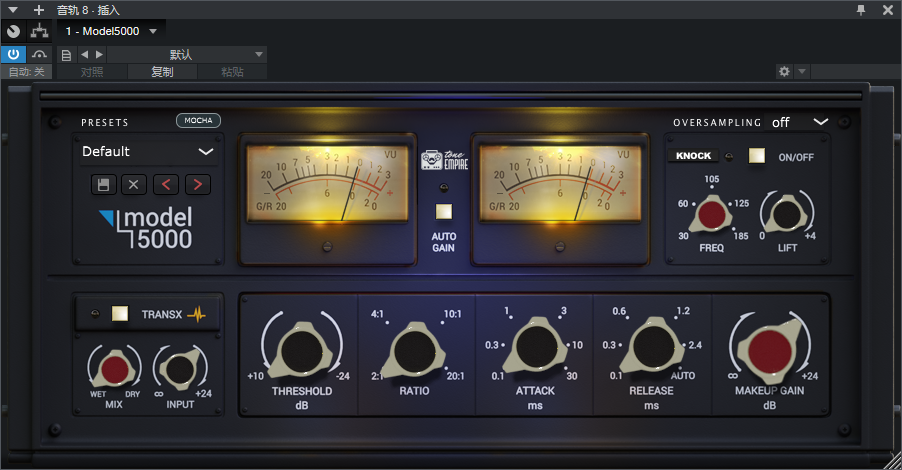Screen dimensions: 902x470
Task: Click the MOCHA skin button
Action: coord(198,120)
